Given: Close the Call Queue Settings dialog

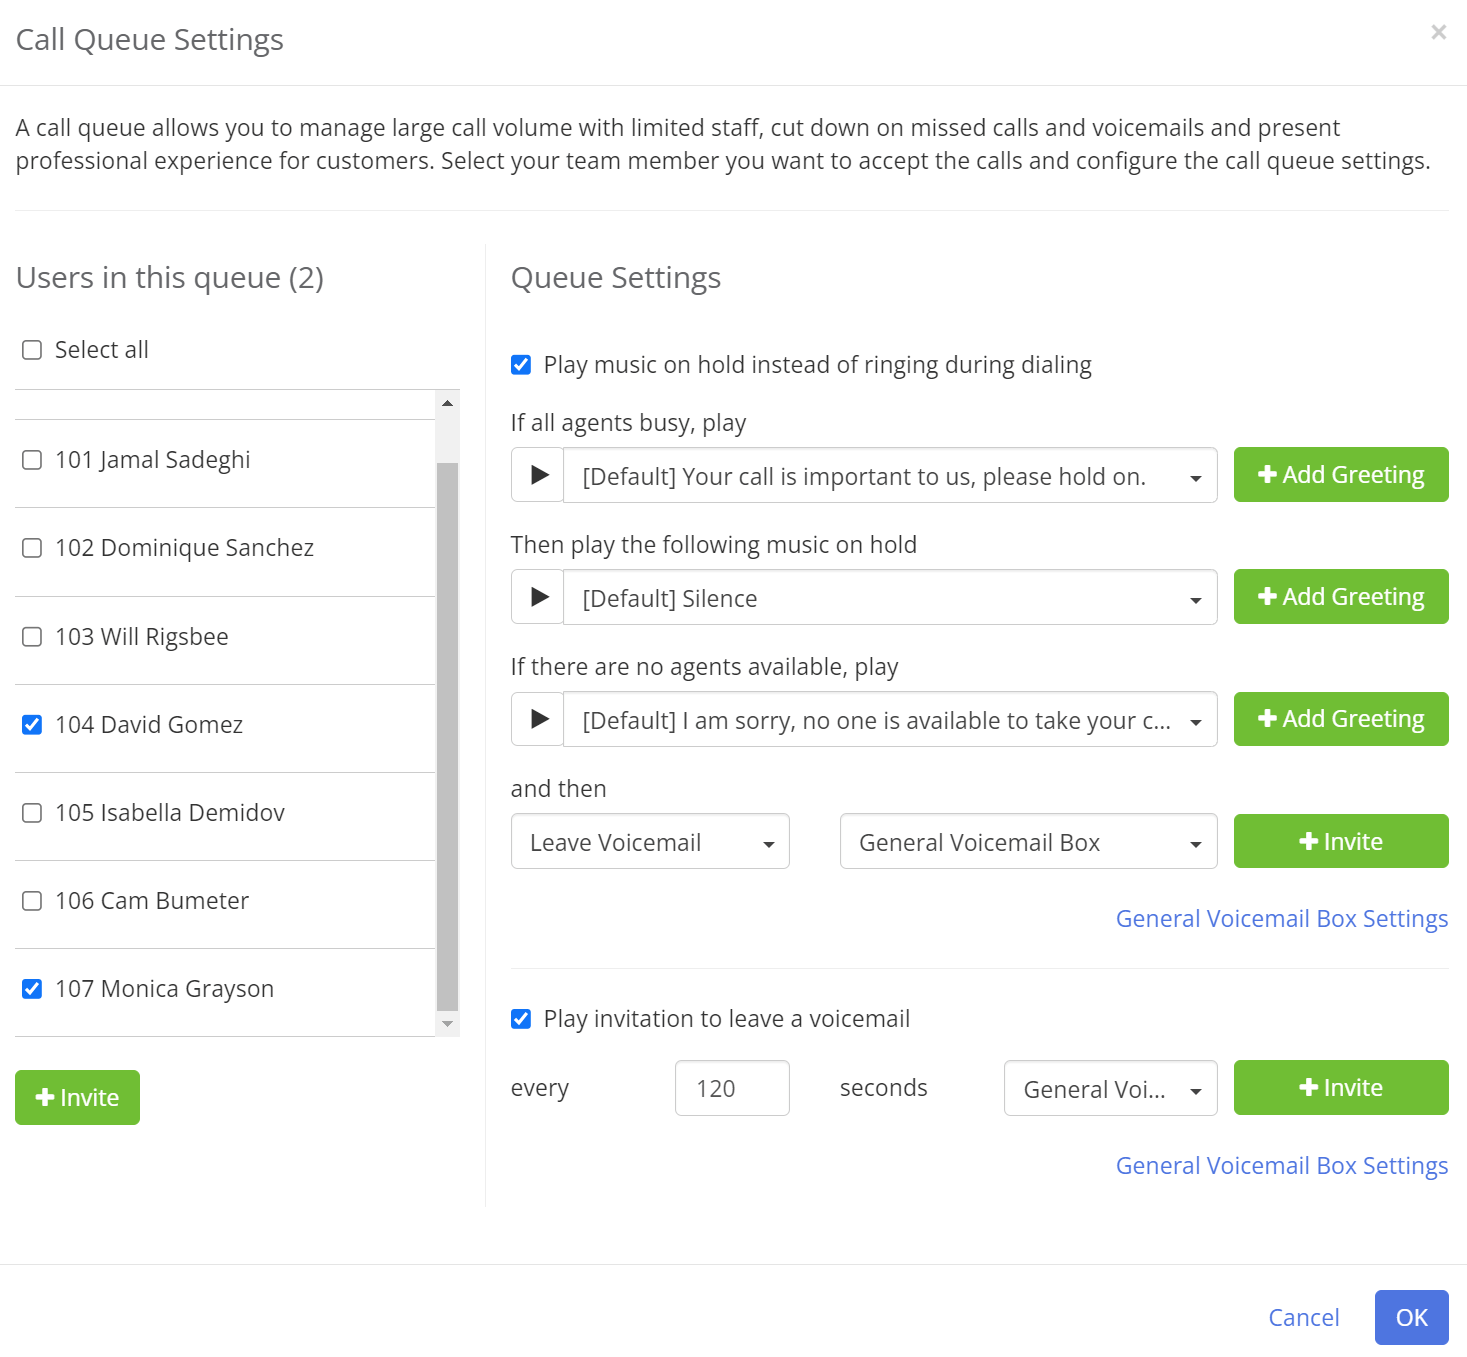Looking at the screenshot, I should click(x=1438, y=32).
